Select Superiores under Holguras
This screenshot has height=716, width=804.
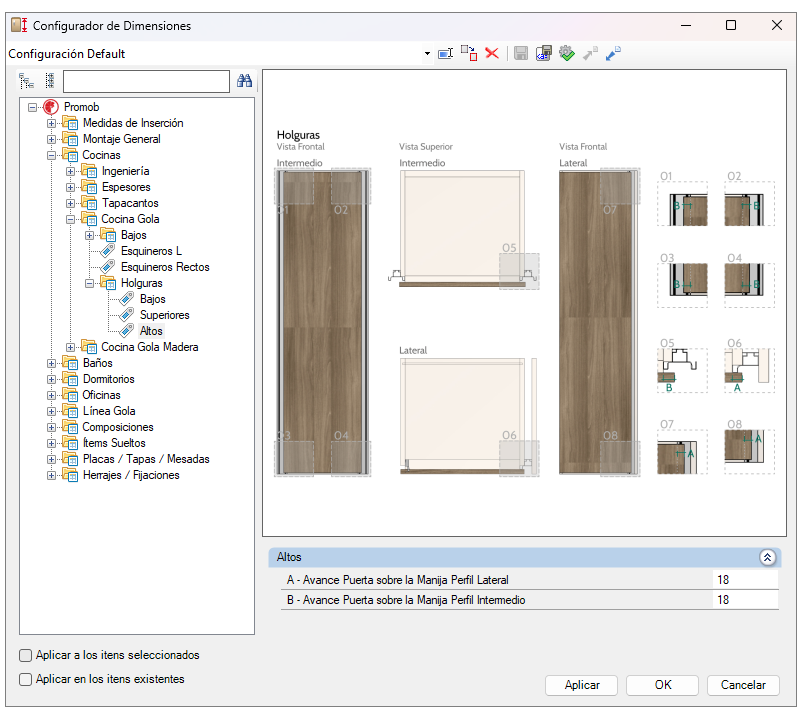pyautogui.click(x=164, y=315)
